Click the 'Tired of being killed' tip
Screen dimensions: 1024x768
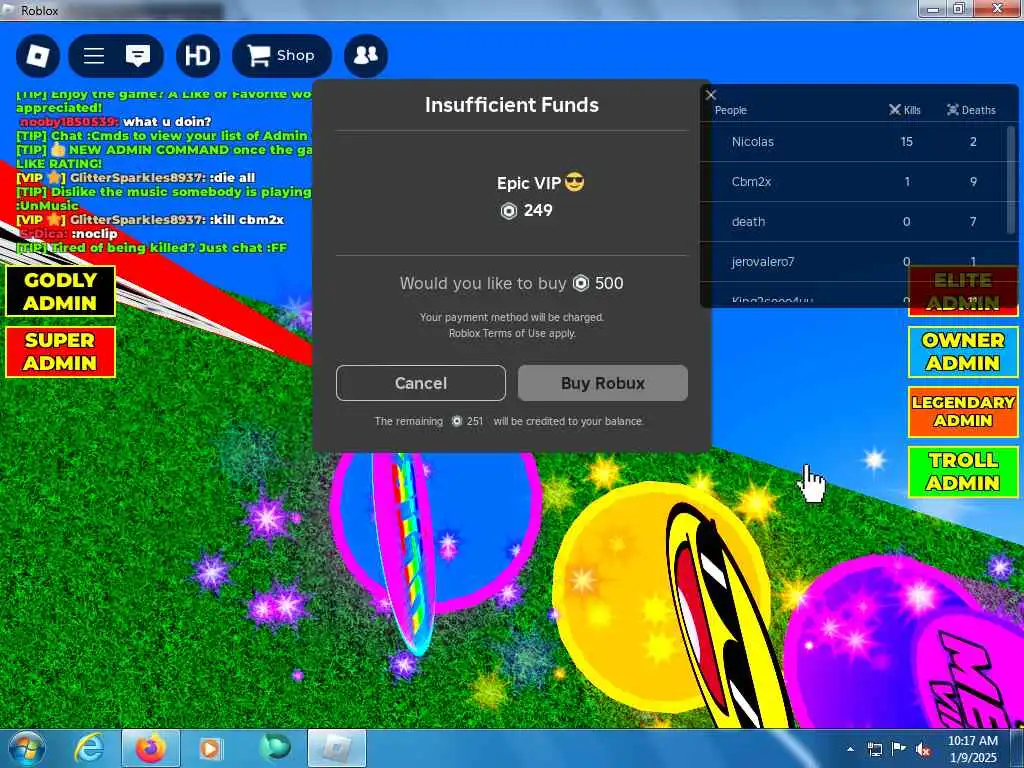click(x=151, y=248)
